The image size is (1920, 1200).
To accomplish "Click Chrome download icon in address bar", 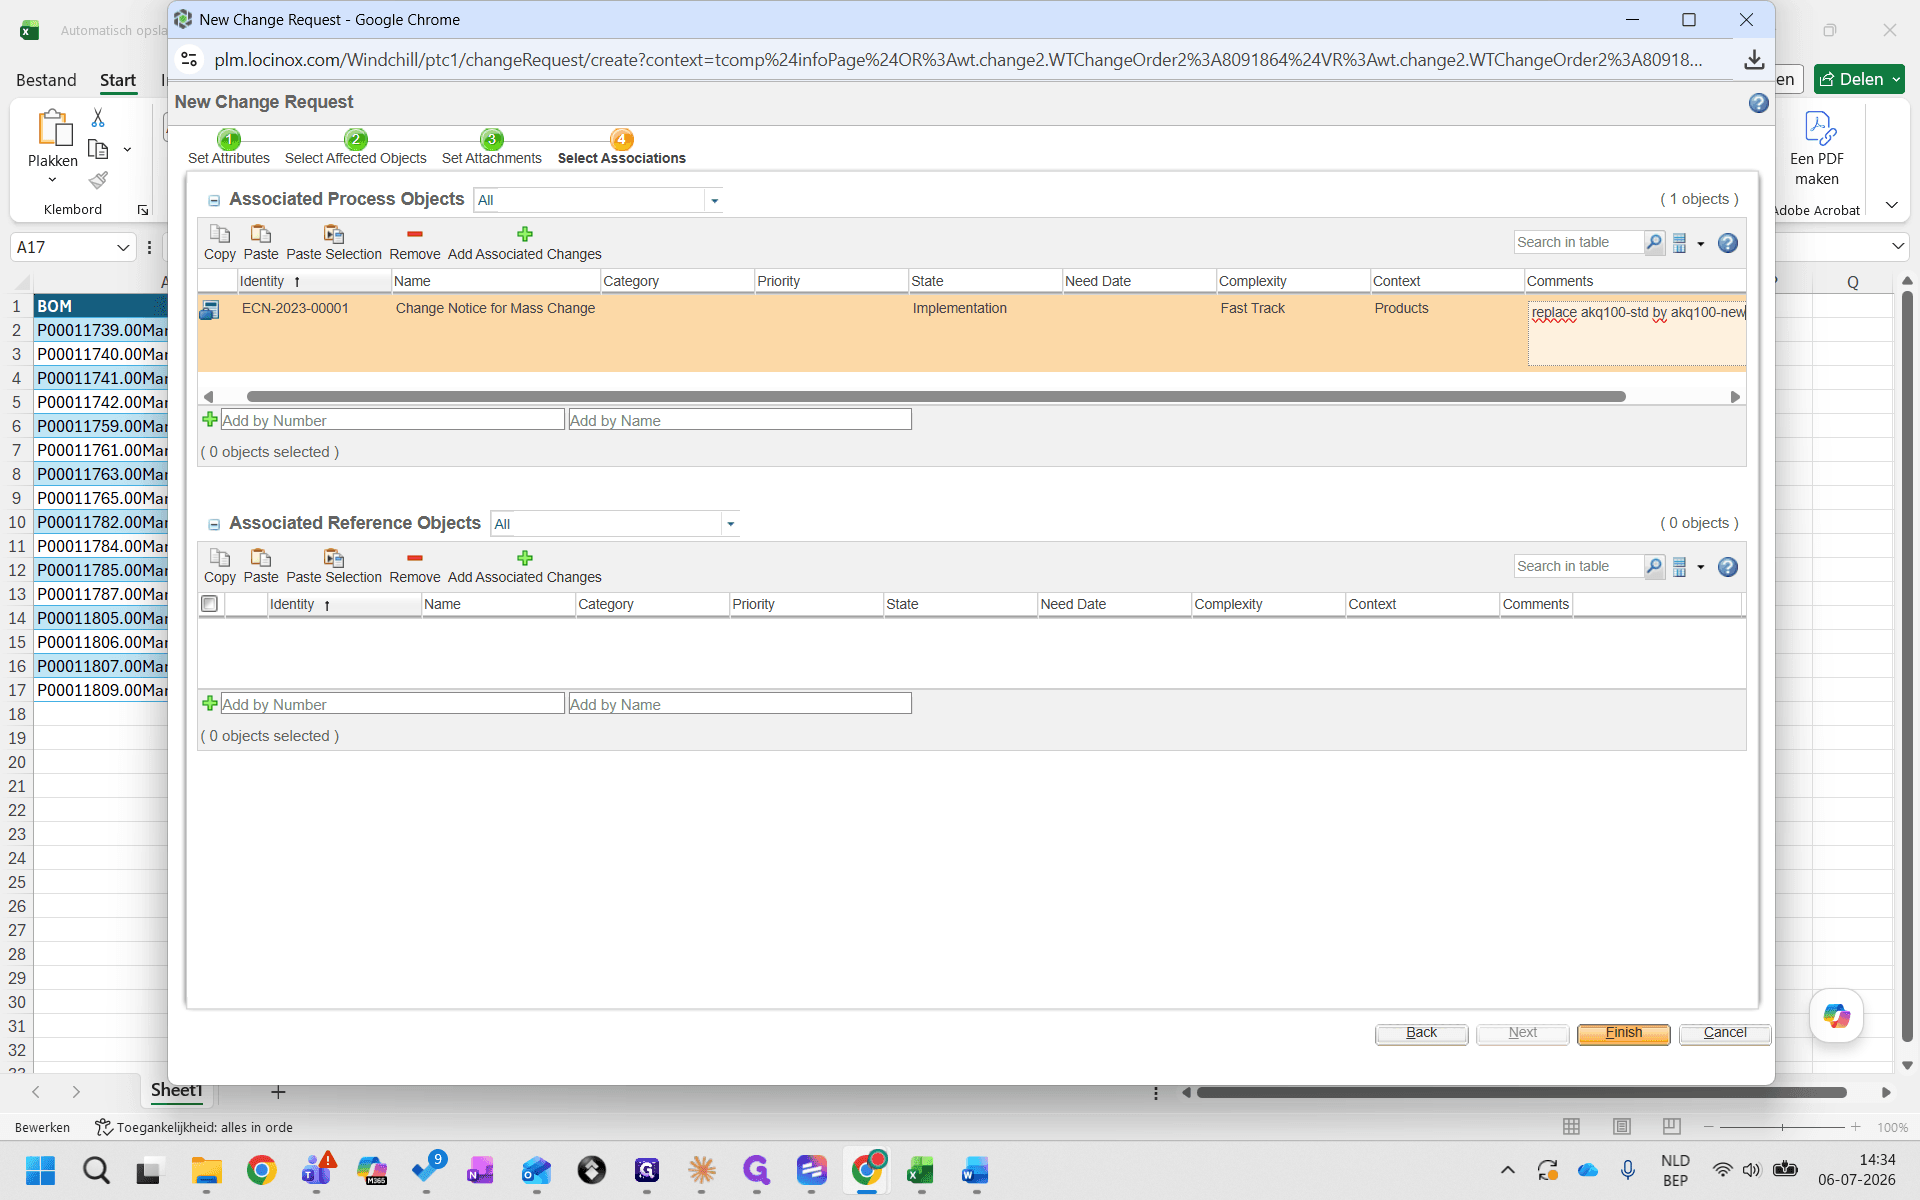I will (1754, 60).
